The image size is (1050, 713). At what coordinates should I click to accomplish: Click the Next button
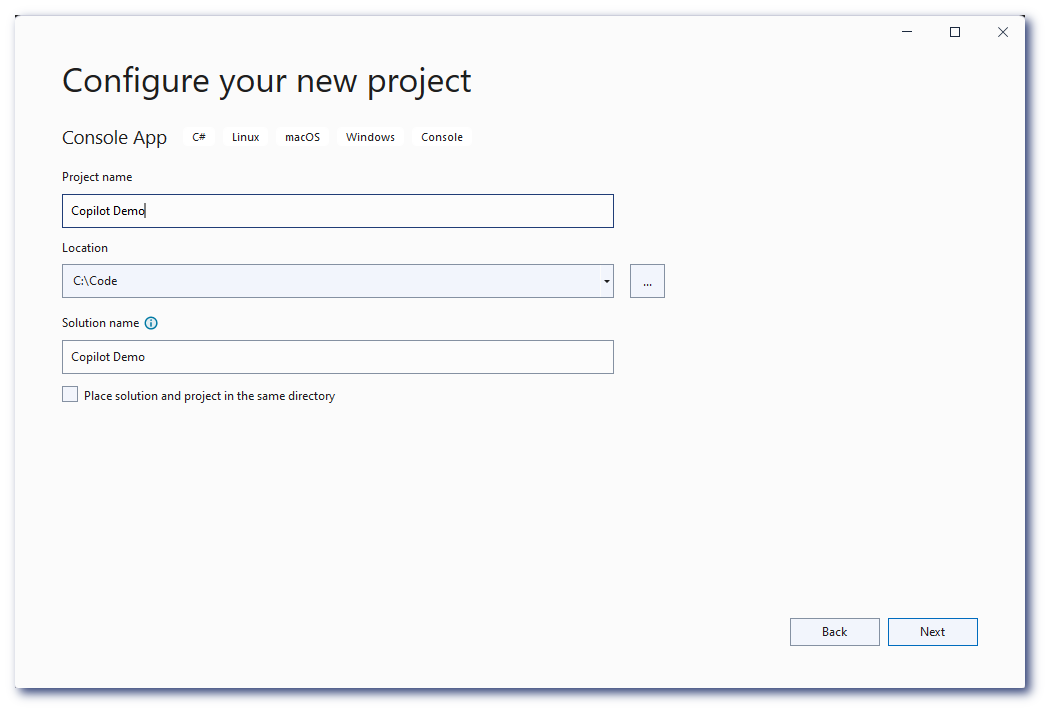932,632
